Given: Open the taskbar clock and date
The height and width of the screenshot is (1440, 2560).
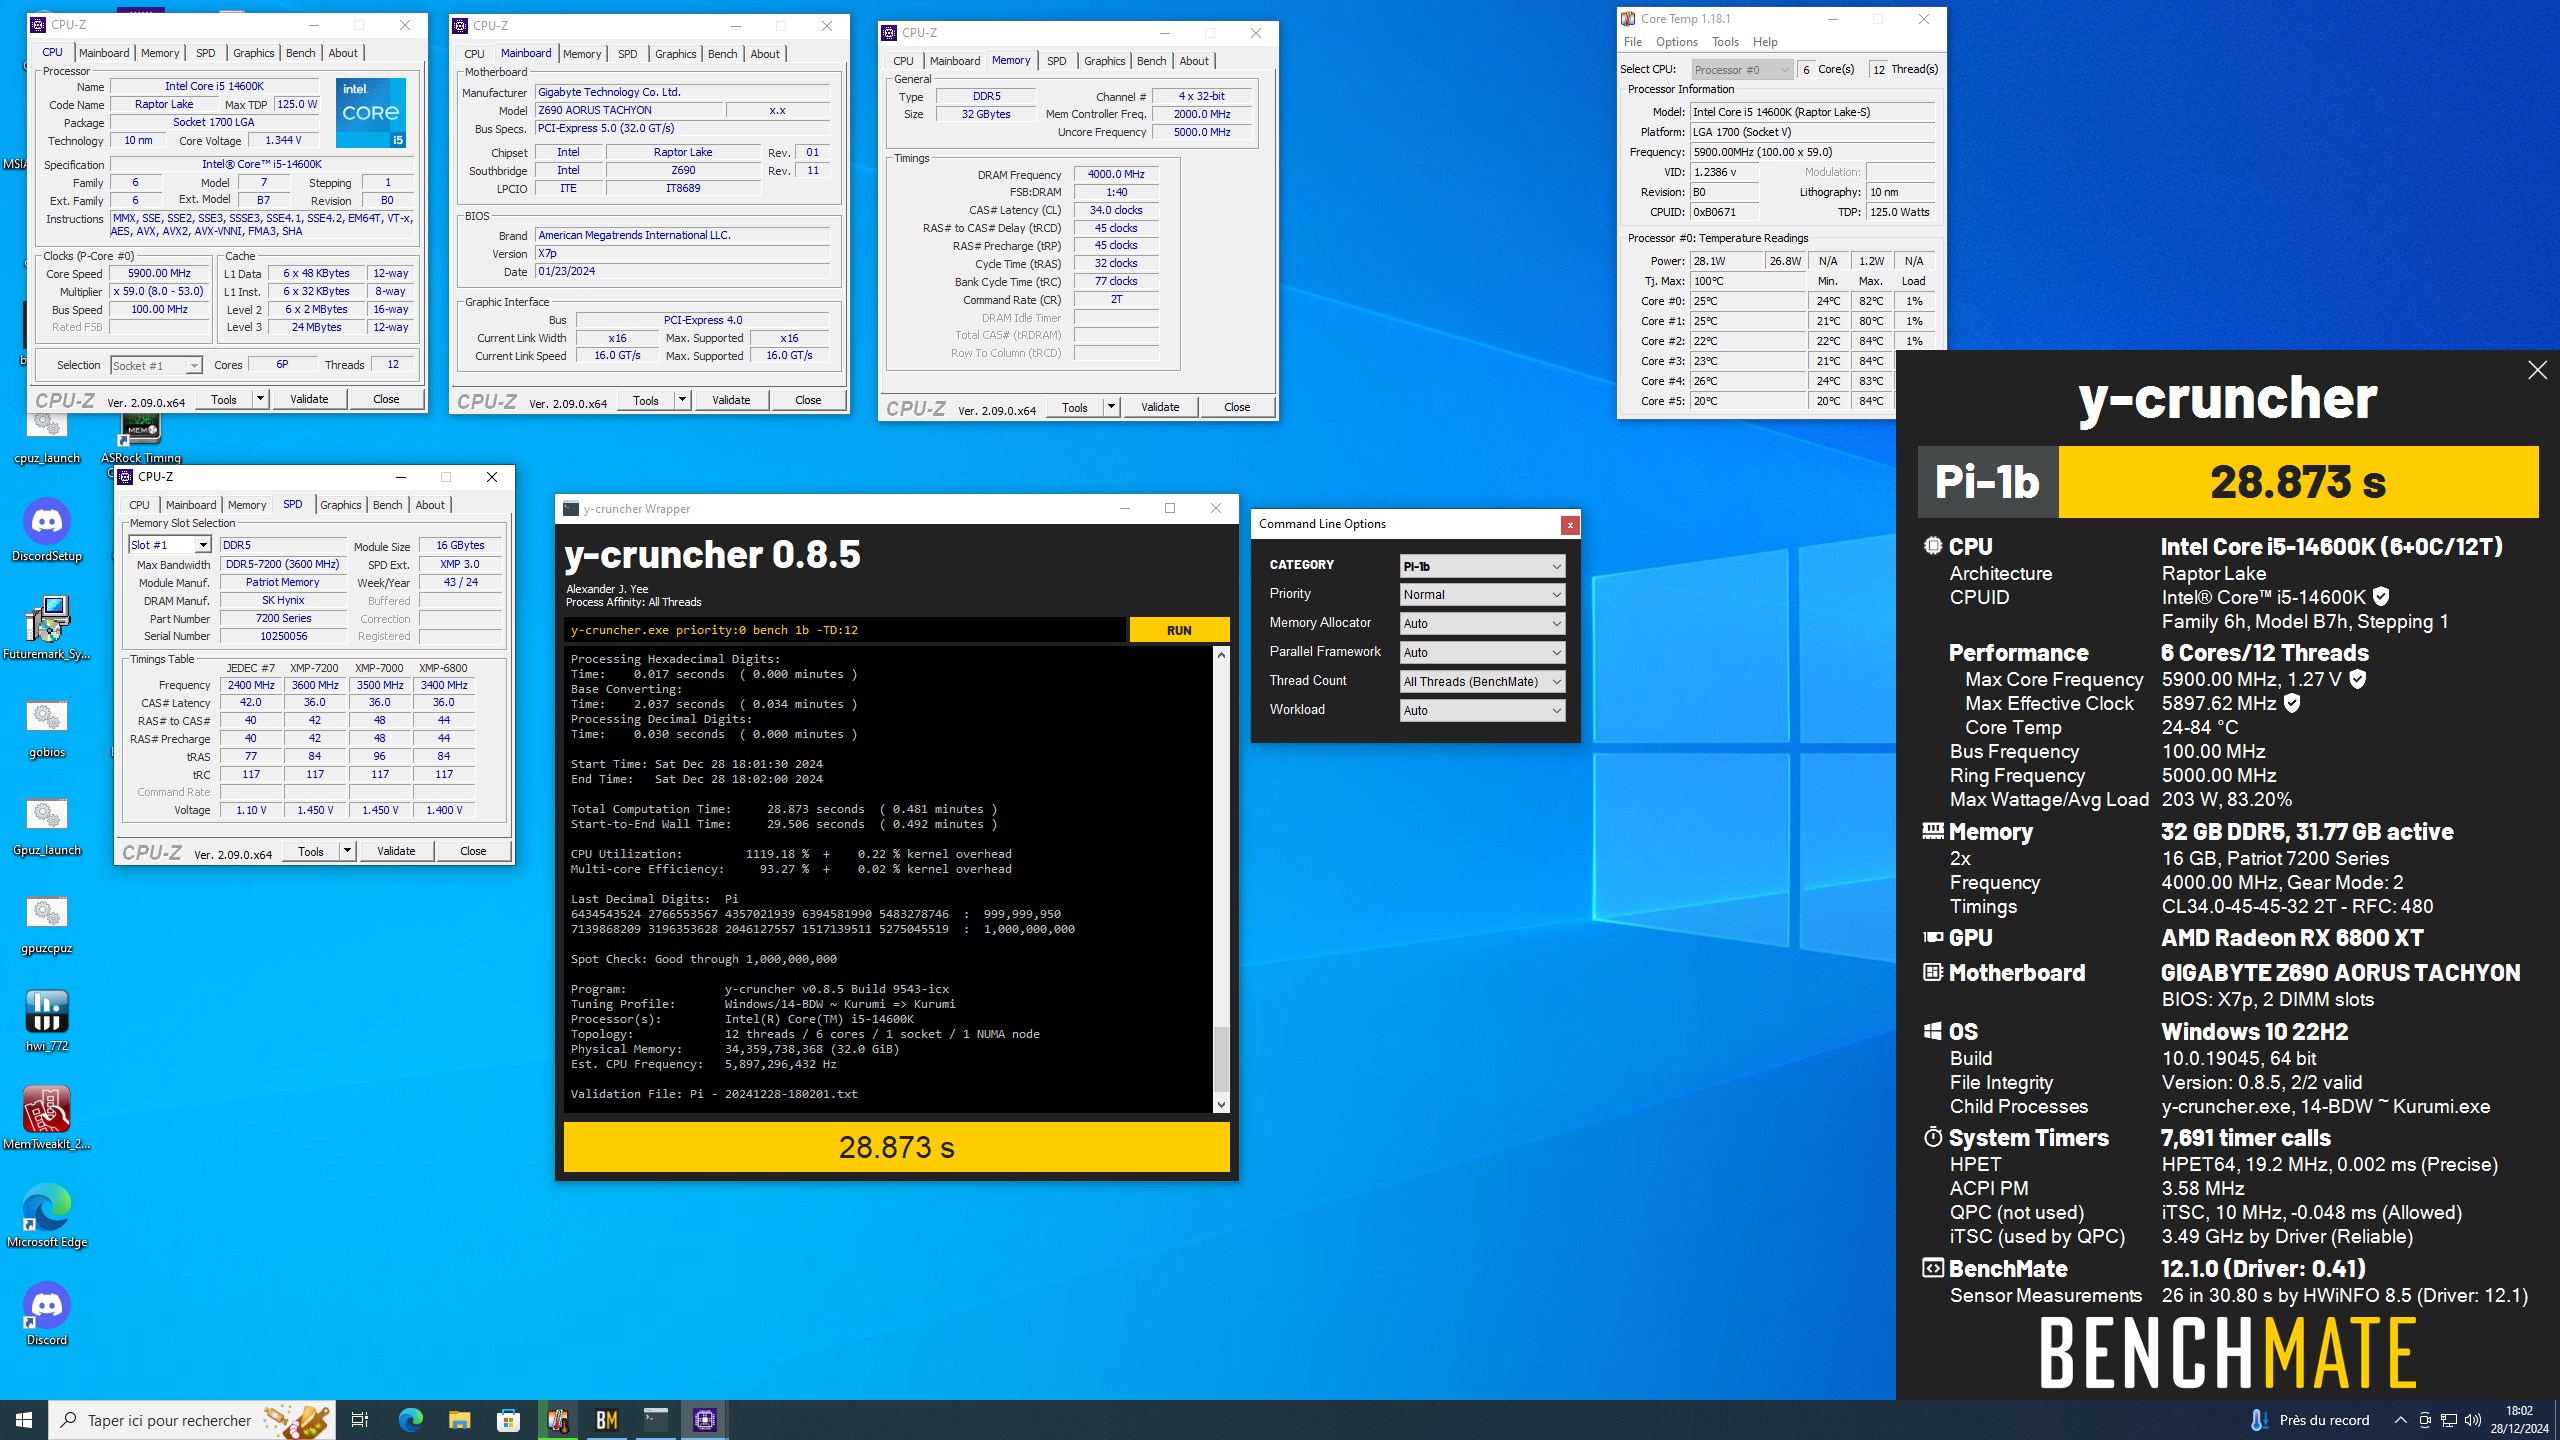Looking at the screenshot, I should click(2519, 1420).
